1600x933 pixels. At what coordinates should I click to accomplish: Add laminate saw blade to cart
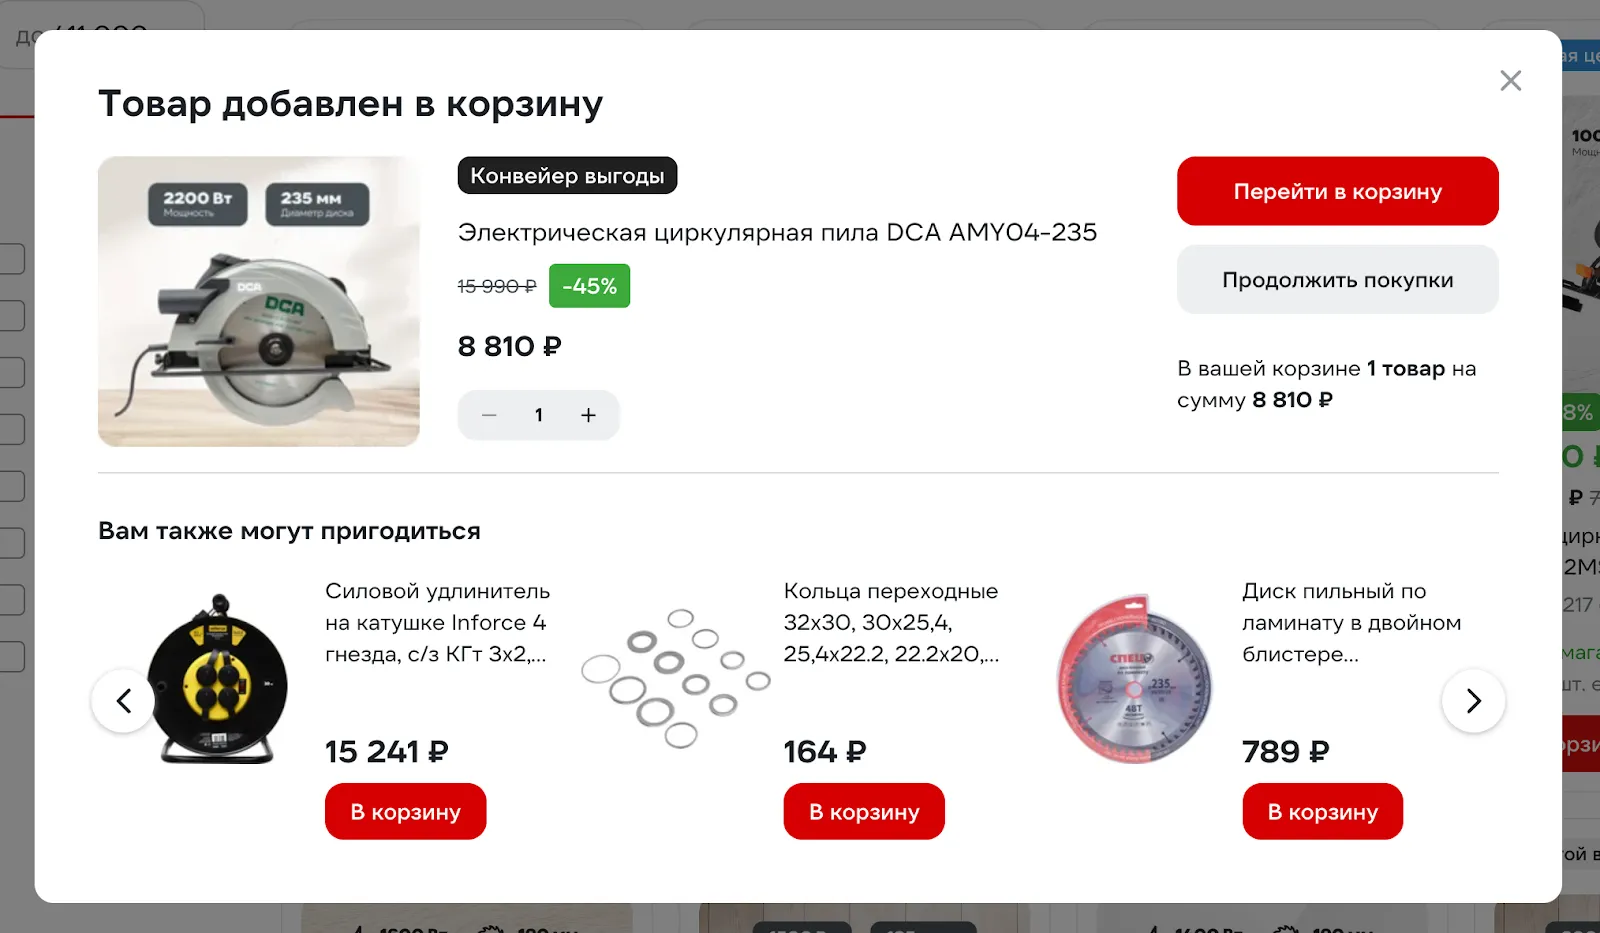(x=1322, y=811)
